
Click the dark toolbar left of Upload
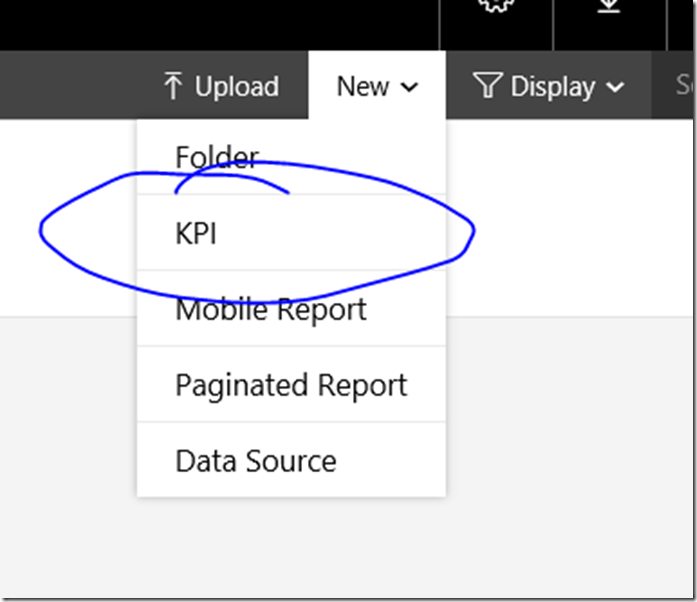pos(70,87)
